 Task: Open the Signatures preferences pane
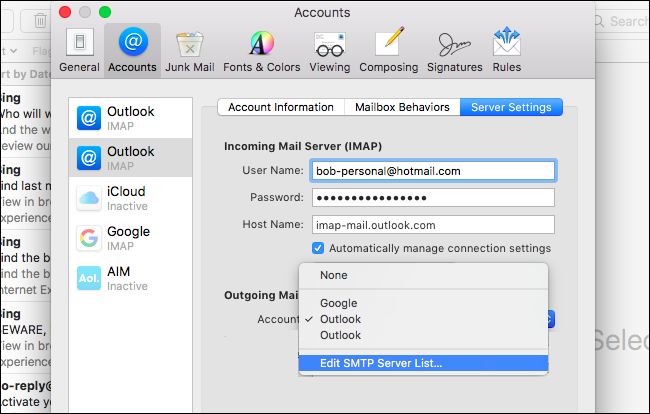point(455,50)
